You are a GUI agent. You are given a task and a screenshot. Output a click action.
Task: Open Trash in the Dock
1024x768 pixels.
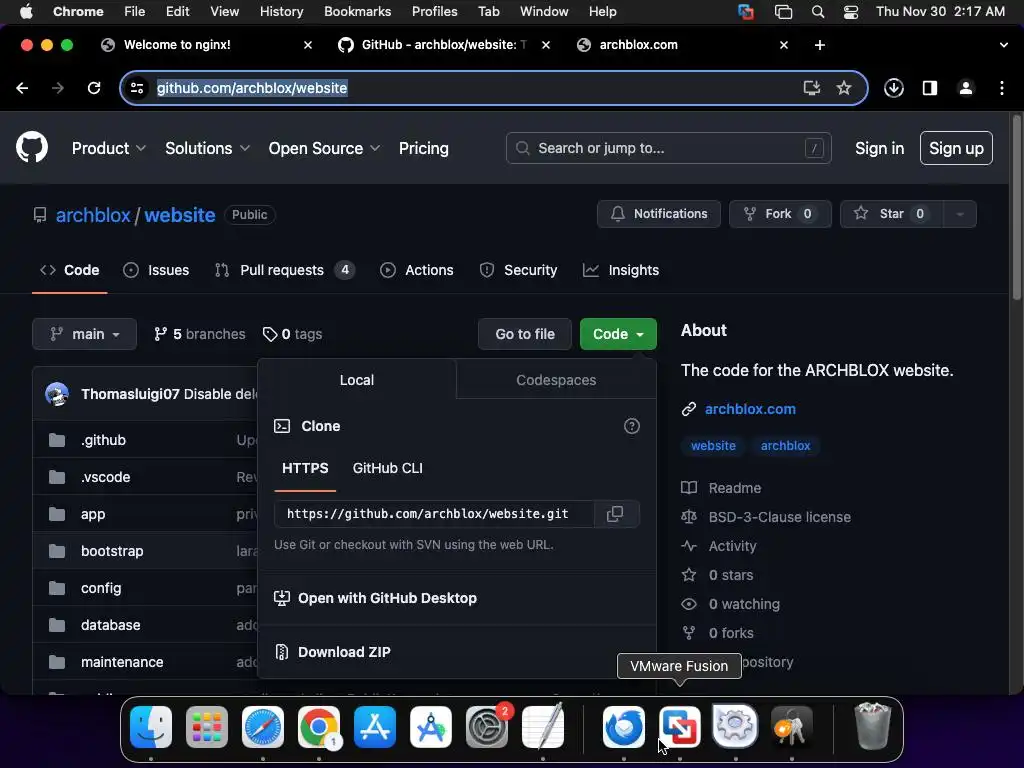point(873,726)
